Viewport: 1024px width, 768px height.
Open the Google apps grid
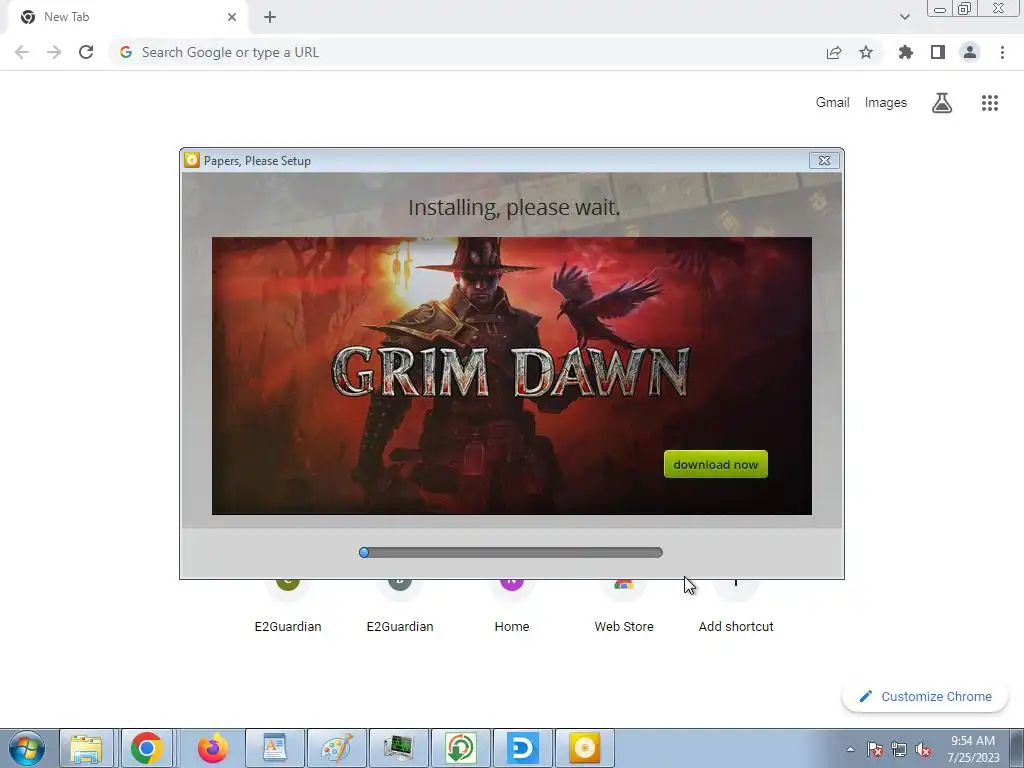tap(990, 103)
